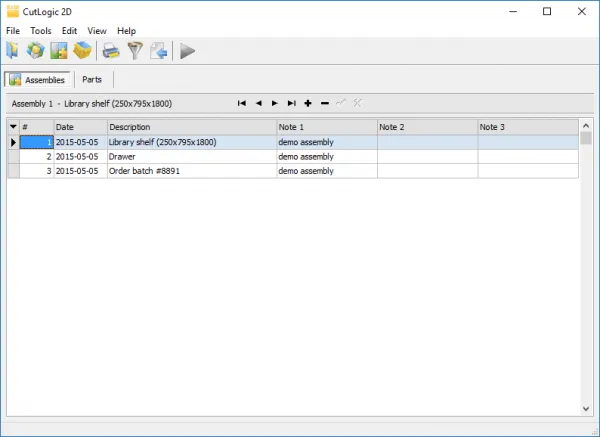Open the grid column selector dropdown arrow
The image size is (600, 437).
pos(13,127)
